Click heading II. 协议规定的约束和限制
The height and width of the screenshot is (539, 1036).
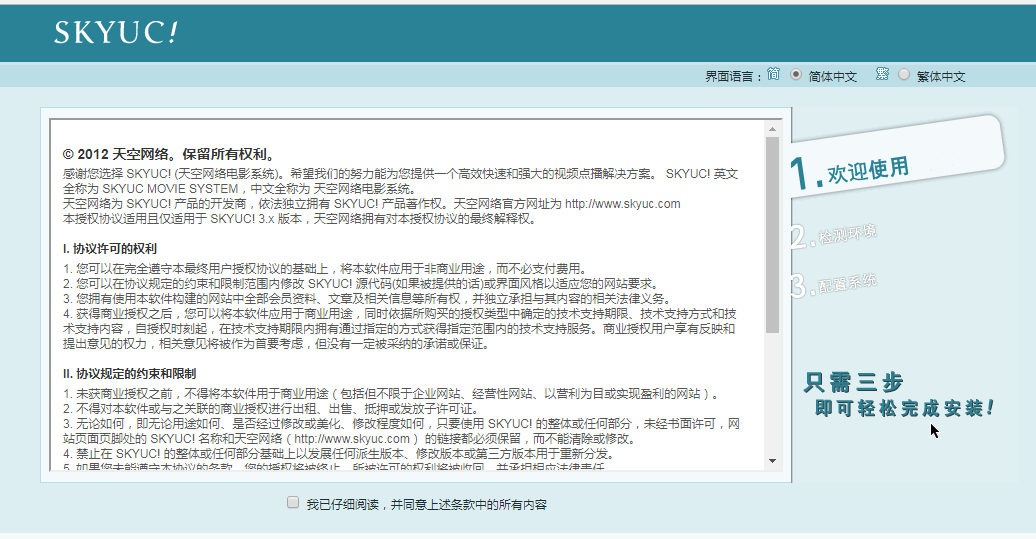(130, 374)
